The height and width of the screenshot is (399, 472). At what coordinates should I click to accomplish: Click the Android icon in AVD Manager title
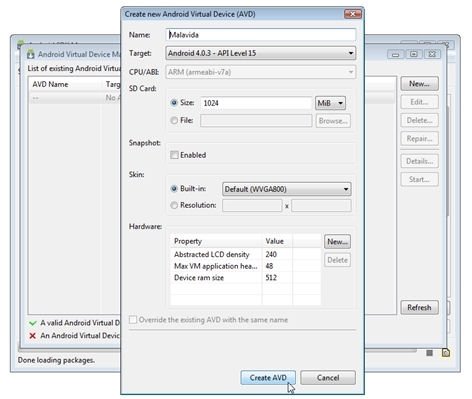[31, 54]
